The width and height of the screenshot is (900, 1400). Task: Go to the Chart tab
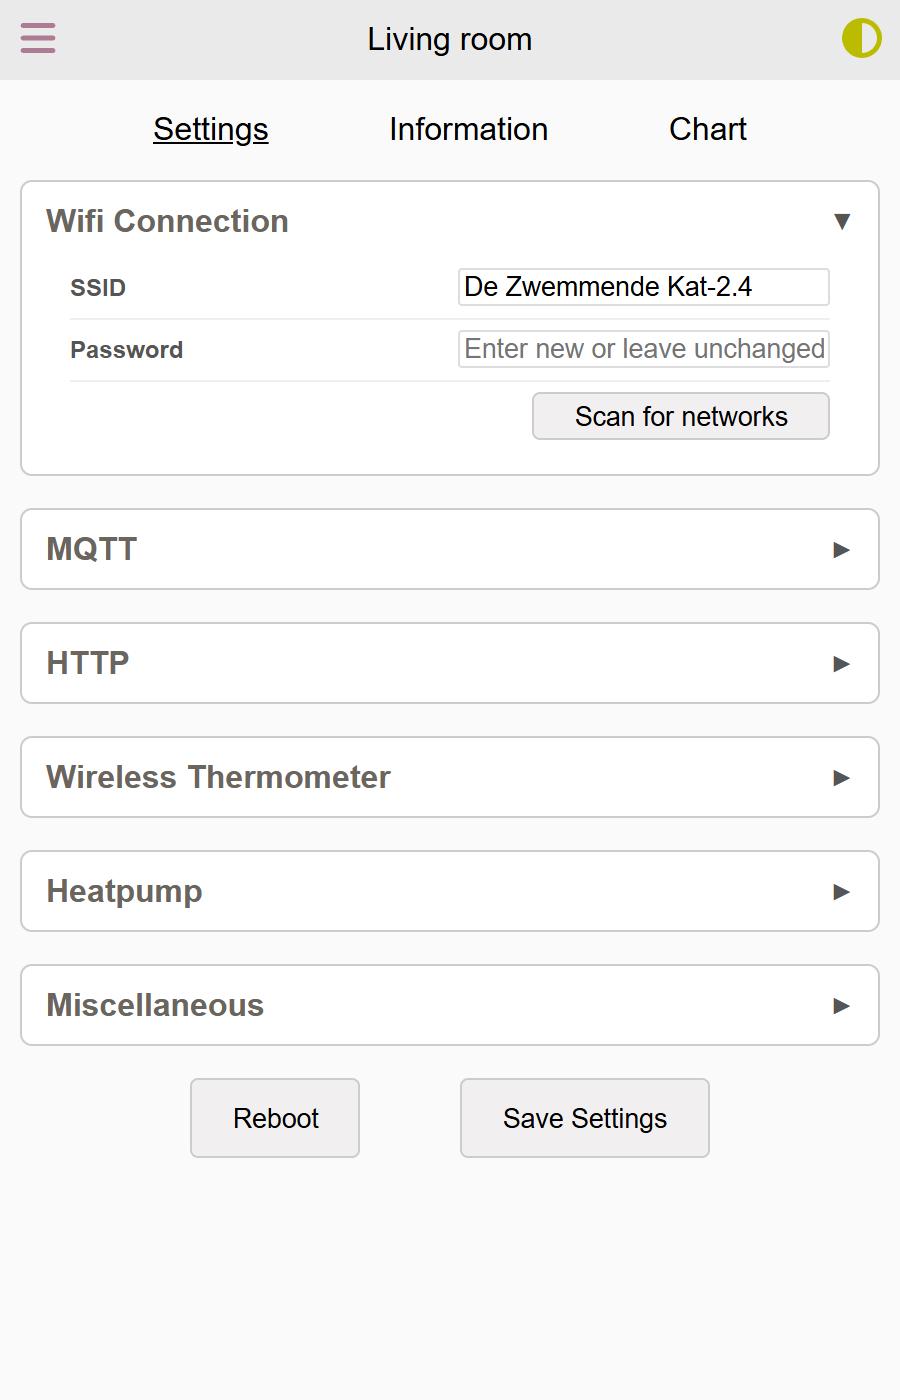tap(708, 129)
